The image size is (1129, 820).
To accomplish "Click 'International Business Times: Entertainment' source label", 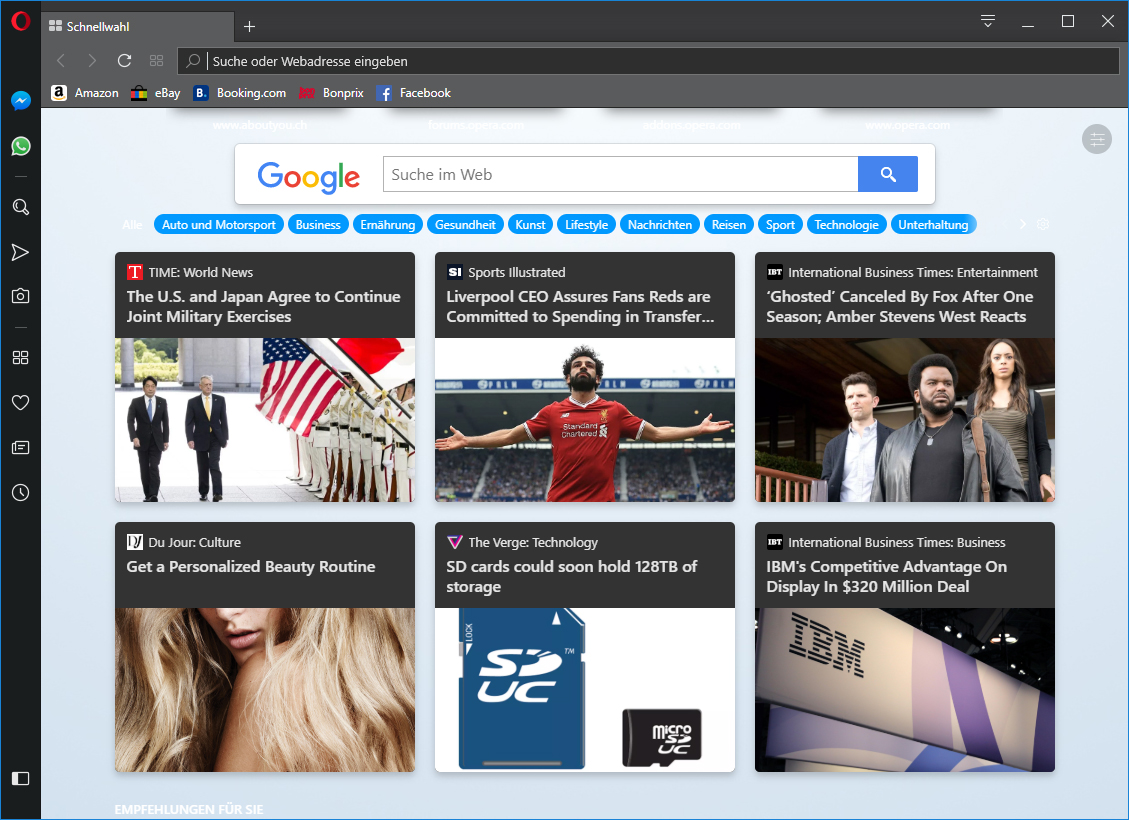I will click(913, 272).
